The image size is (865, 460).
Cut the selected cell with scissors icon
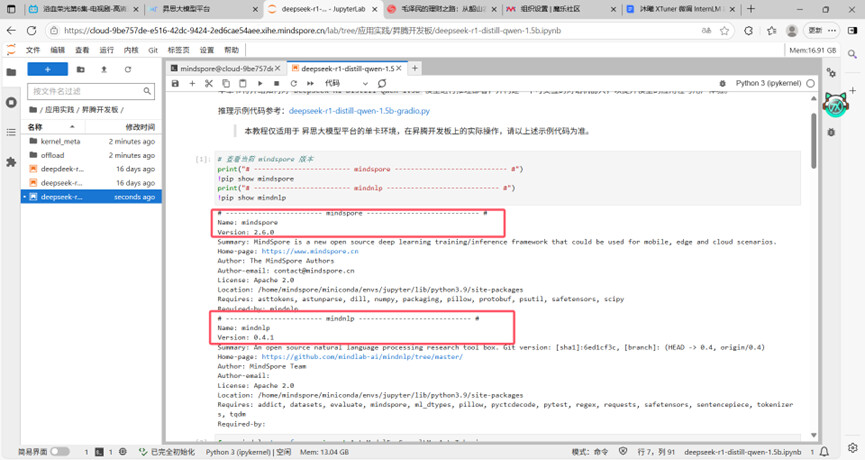(209, 84)
